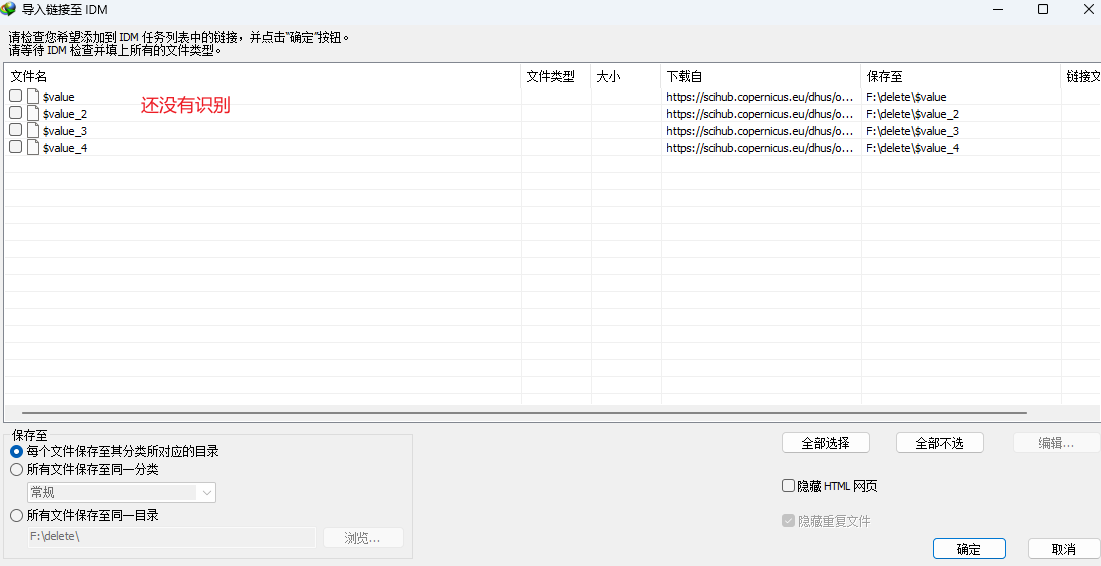Screen dimensions: 1101x566
Task: Click the file icon next to $value
Action: click(33, 97)
